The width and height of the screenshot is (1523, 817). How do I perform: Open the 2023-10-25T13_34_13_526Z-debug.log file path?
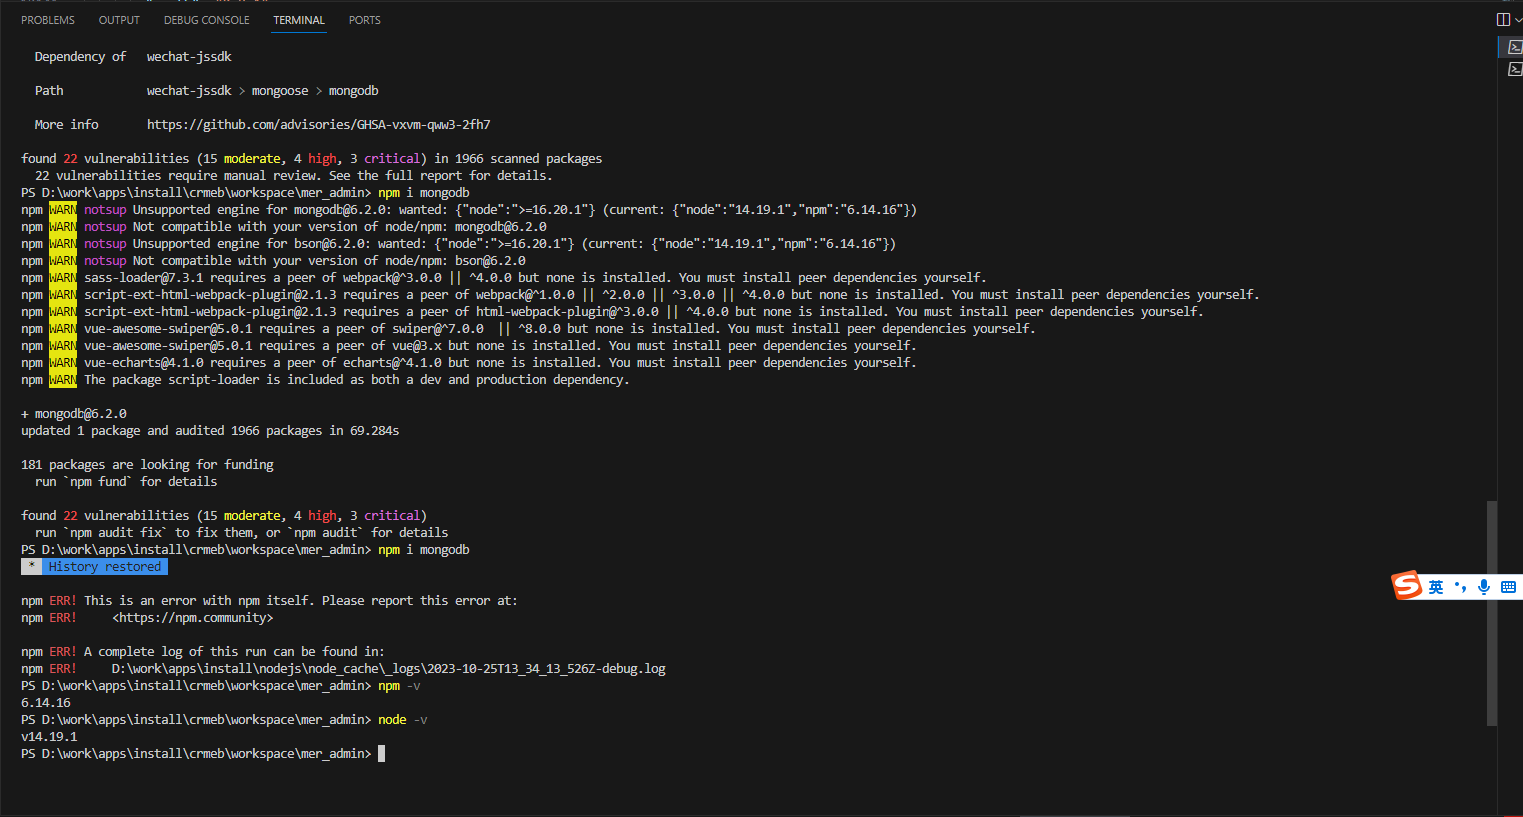388,669
